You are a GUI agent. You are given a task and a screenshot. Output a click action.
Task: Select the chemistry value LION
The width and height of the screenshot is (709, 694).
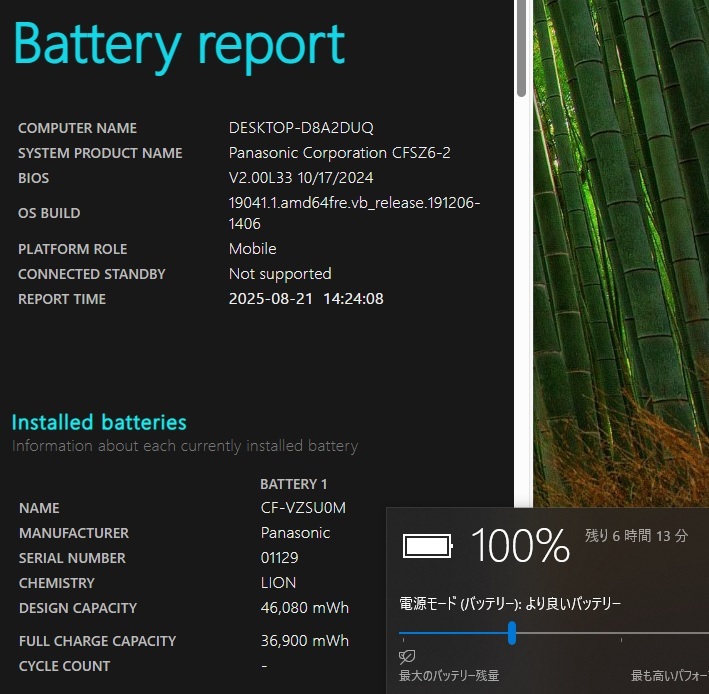(278, 583)
